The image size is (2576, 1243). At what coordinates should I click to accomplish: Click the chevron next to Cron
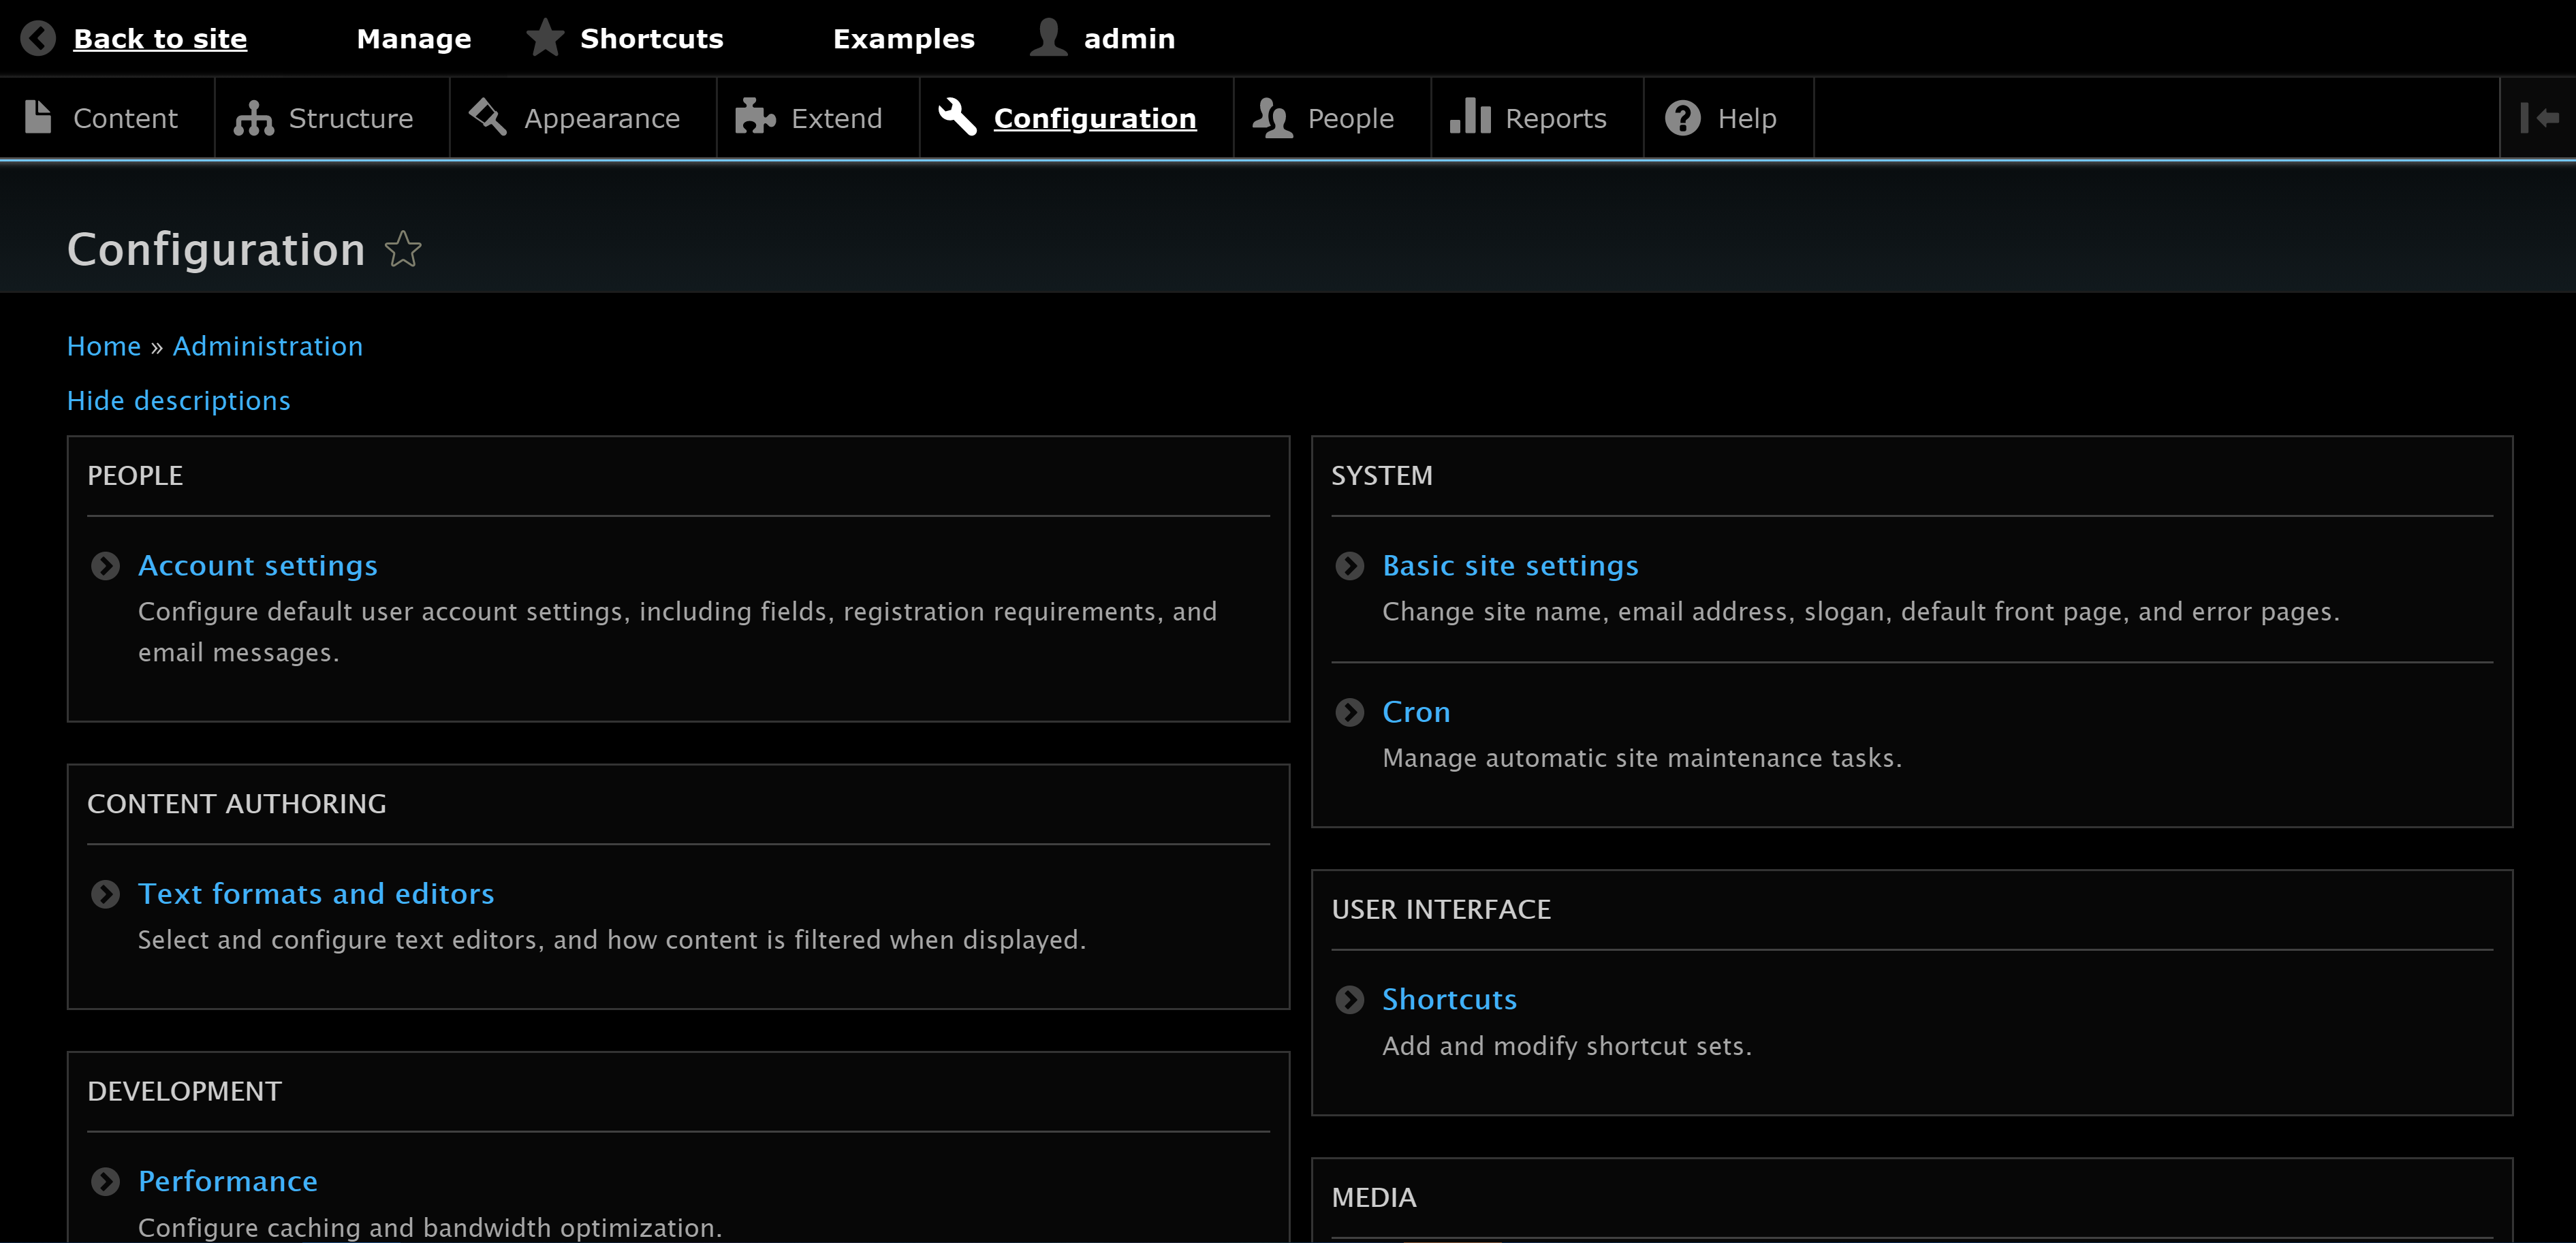click(x=1349, y=712)
